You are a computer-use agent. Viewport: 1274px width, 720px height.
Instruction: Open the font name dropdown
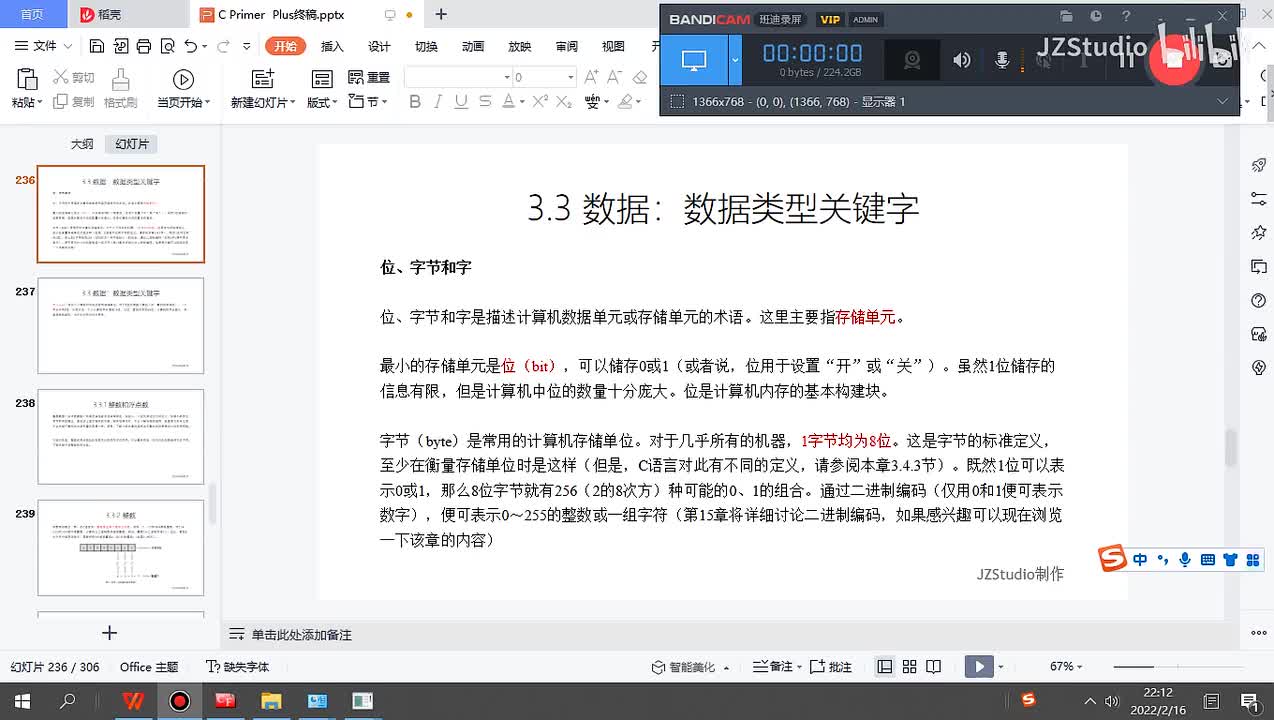coord(506,77)
